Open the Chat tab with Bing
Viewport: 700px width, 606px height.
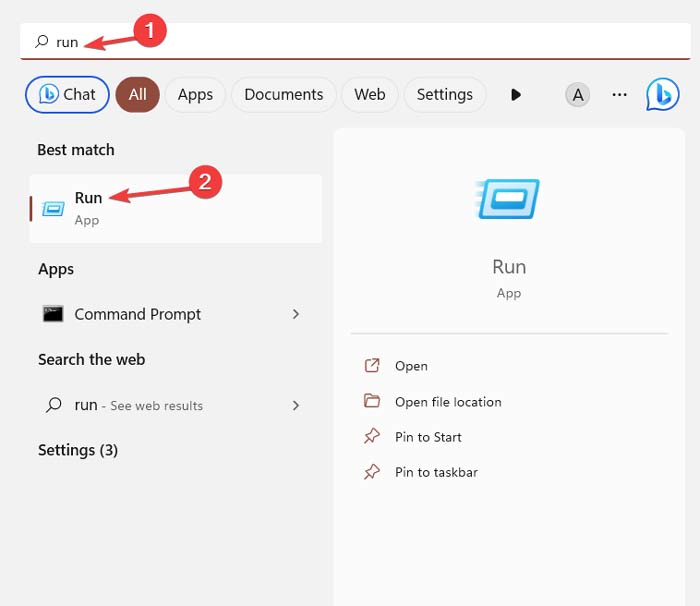coord(67,95)
